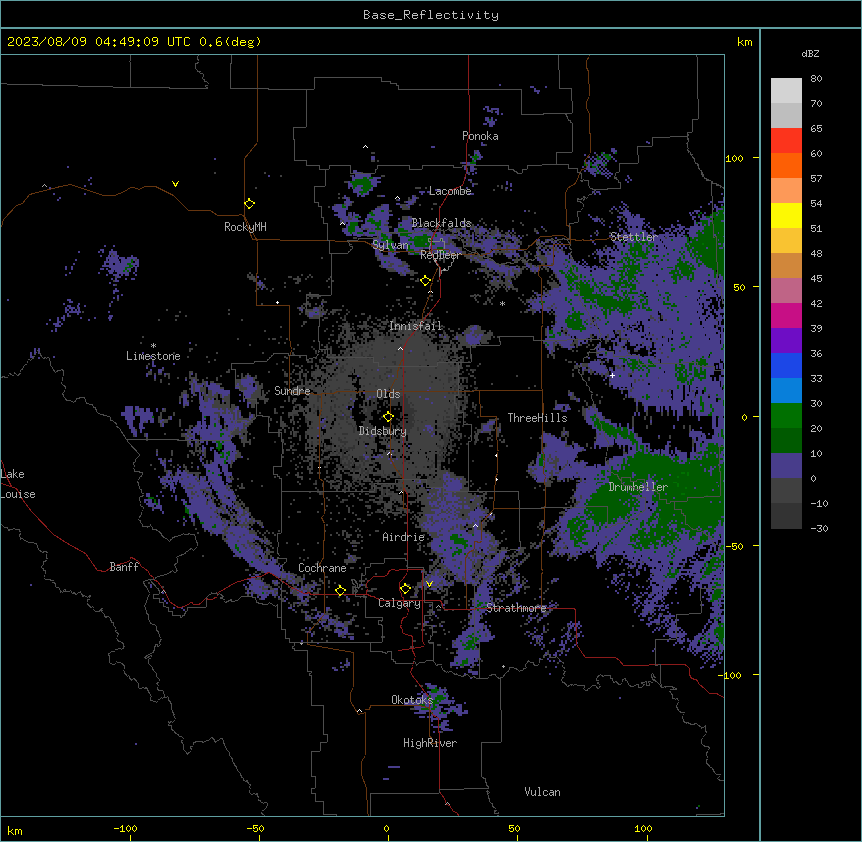Click the Base_Reflectivity title
This screenshot has width=862, height=842.
[x=431, y=15]
